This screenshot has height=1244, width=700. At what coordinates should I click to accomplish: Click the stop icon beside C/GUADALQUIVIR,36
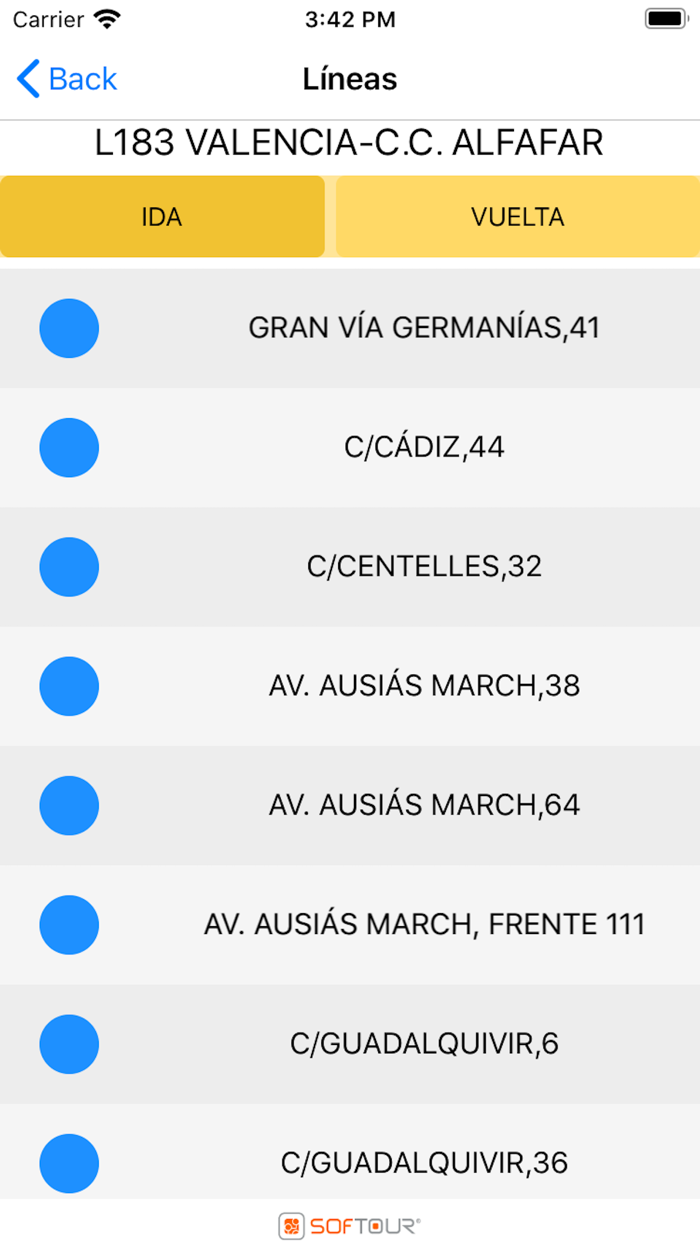pyautogui.click(x=69, y=1163)
